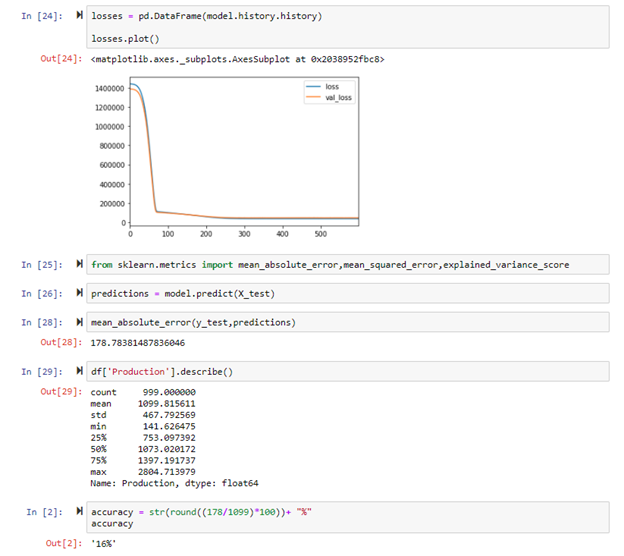This screenshot has width=624, height=556.
Task: Click the df['Production'].describe() code cell
Action: 161,371
